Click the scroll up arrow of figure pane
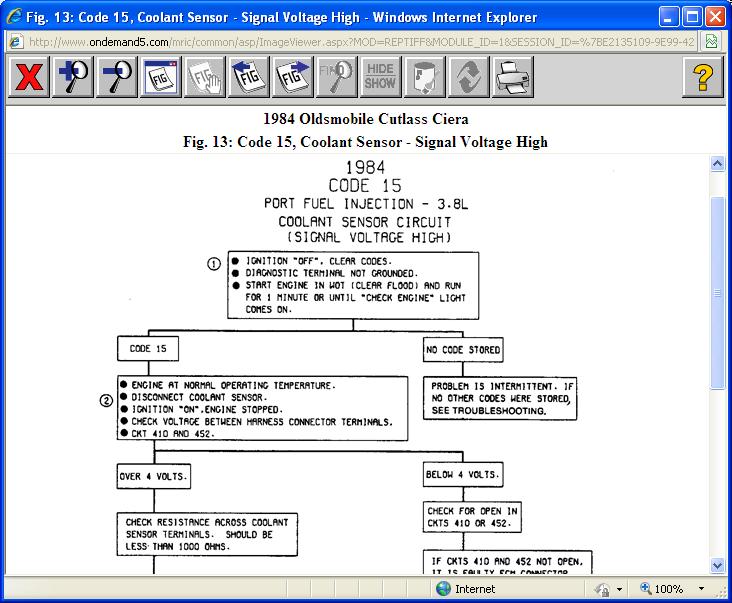This screenshot has width=732, height=603. pyautogui.click(x=718, y=164)
